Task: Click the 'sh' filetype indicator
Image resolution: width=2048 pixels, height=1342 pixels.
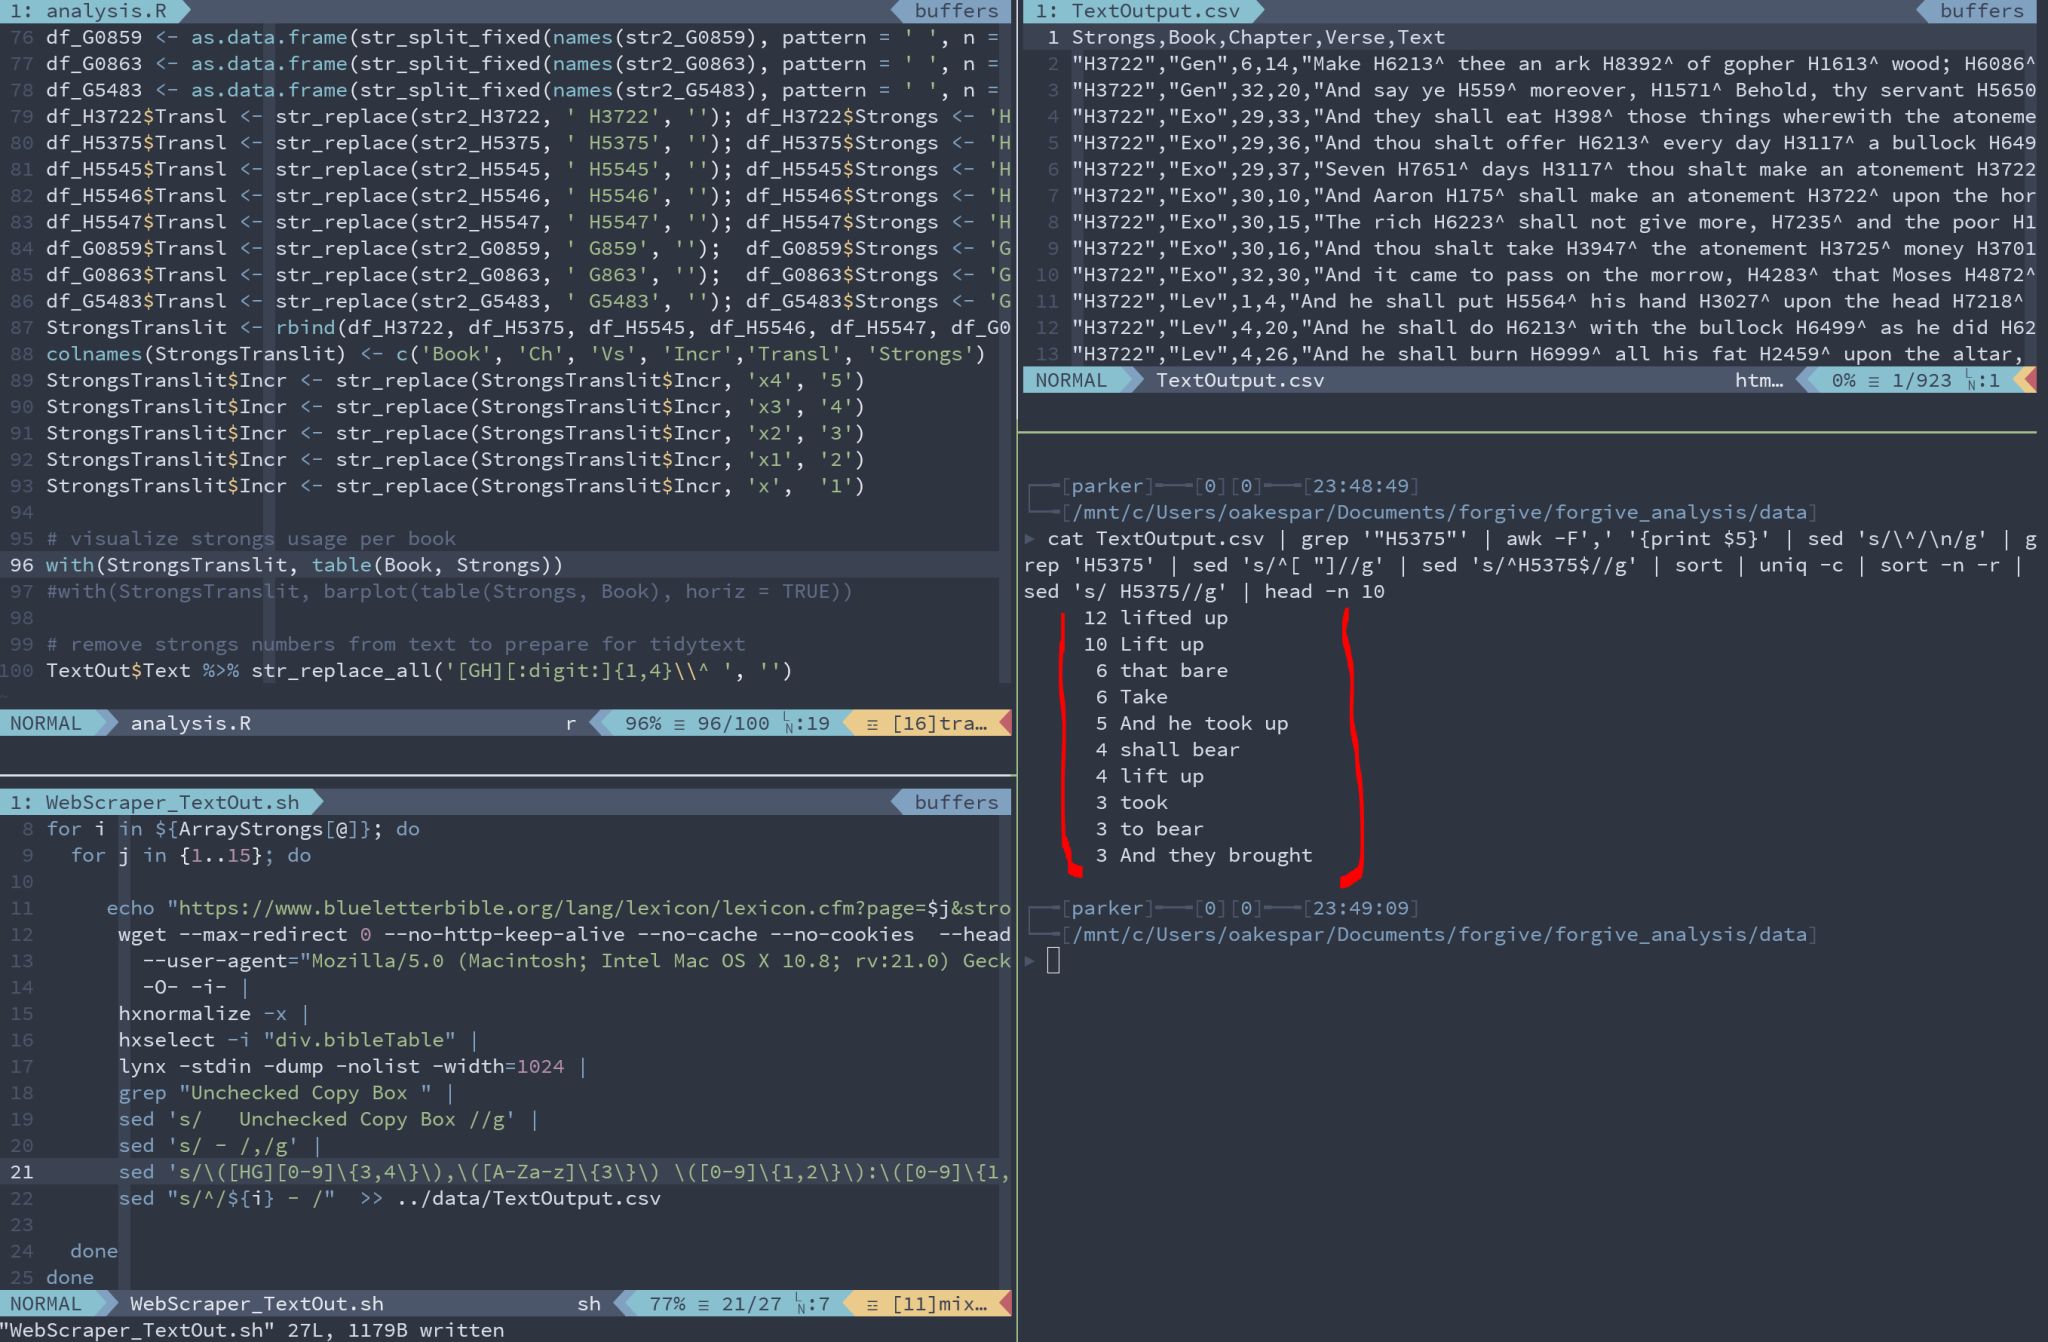Action: pos(589,1304)
